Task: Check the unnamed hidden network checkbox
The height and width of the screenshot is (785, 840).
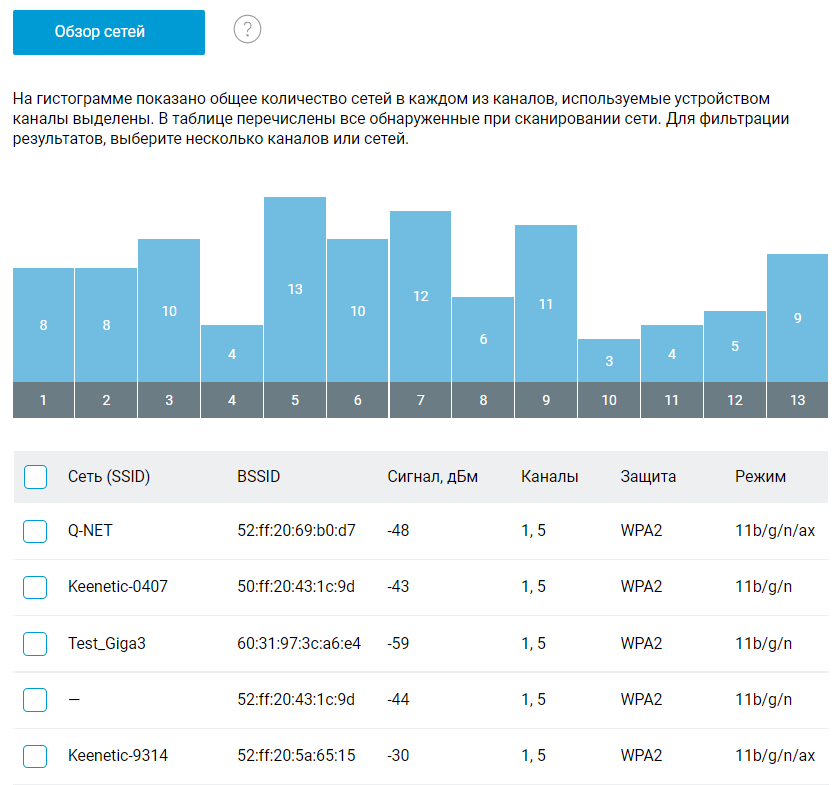Action: pyautogui.click(x=36, y=700)
